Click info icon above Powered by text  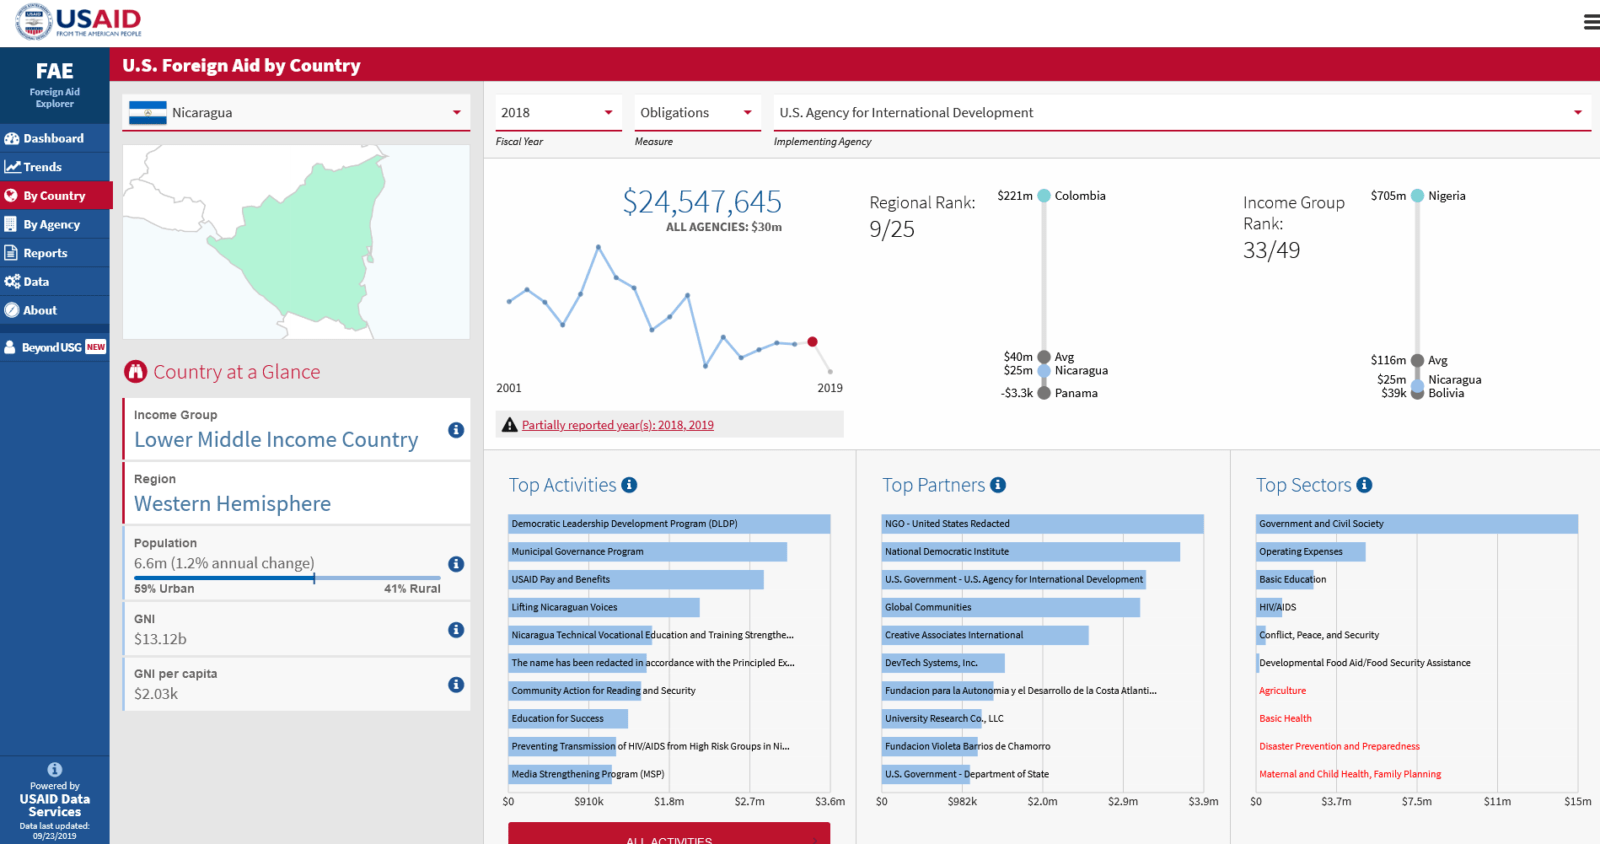pyautogui.click(x=55, y=769)
